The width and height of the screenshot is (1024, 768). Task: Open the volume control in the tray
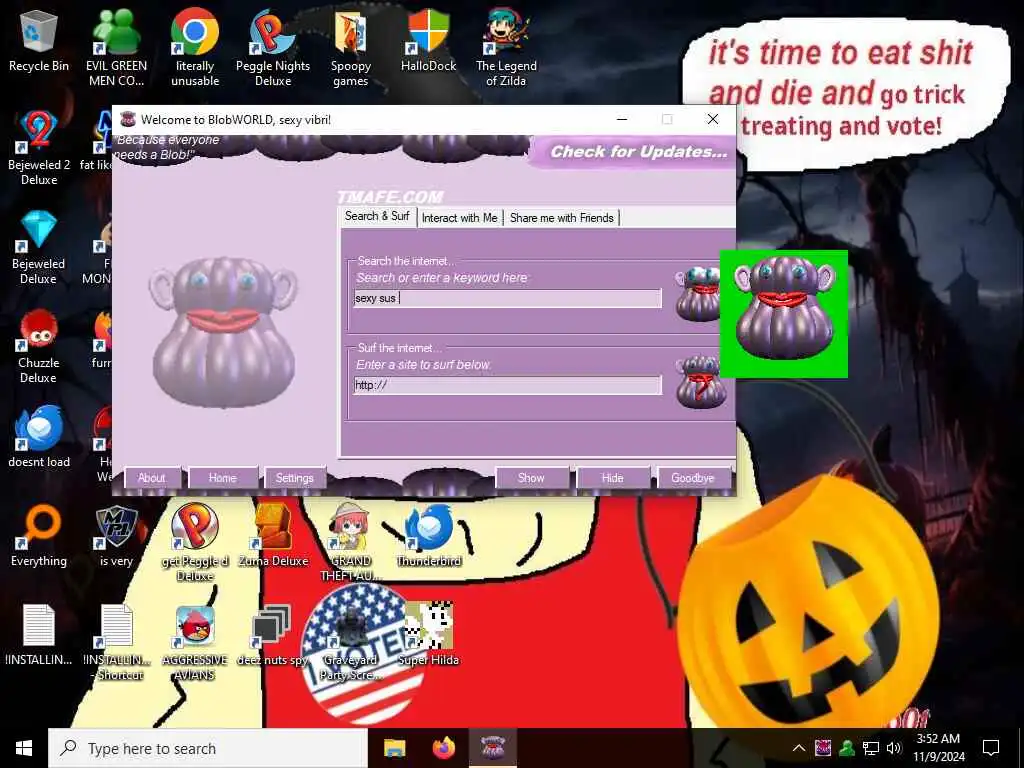[x=894, y=748]
